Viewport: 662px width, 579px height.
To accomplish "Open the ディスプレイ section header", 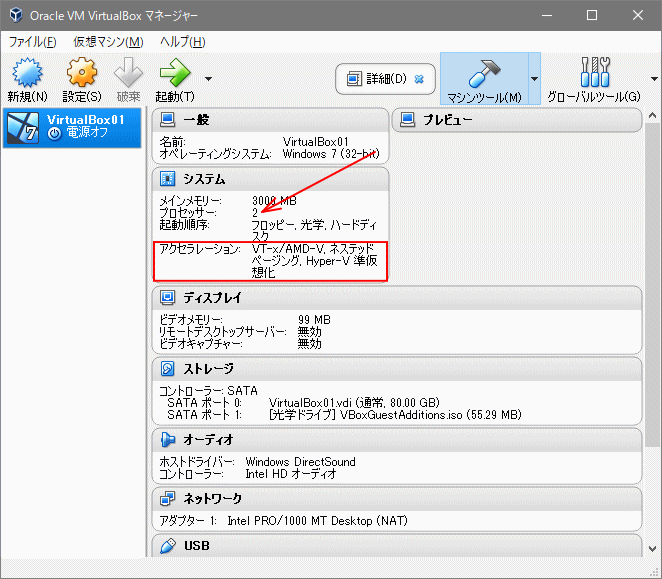I will click(x=397, y=298).
